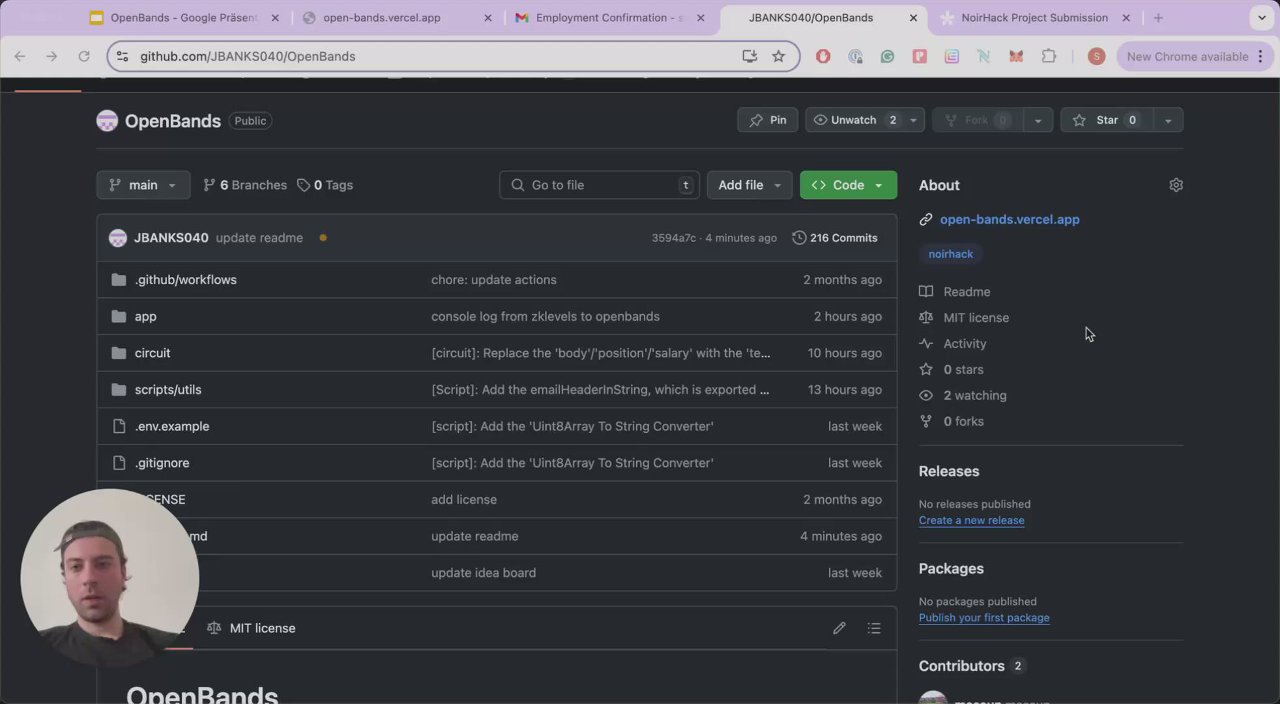Open 'console log from zklevels to openbands' commit
This screenshot has width=1280, height=704.
[x=545, y=316]
